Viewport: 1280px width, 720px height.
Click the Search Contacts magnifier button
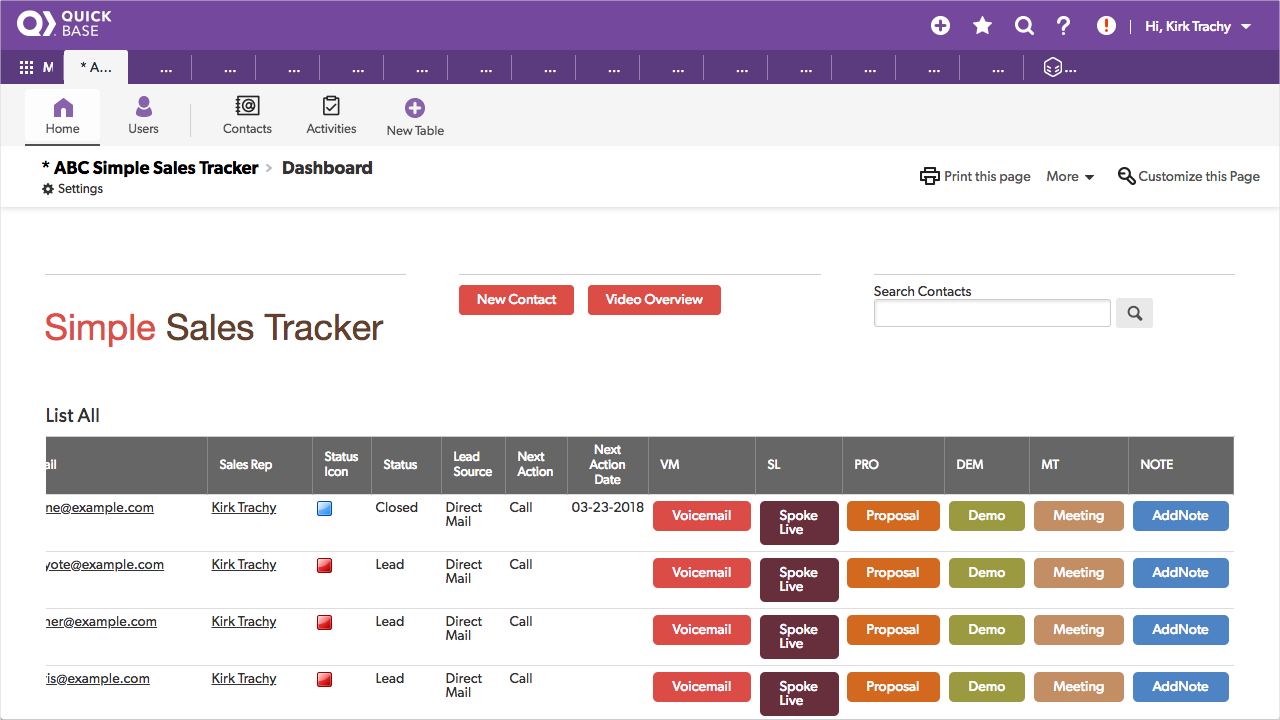[x=1135, y=313]
